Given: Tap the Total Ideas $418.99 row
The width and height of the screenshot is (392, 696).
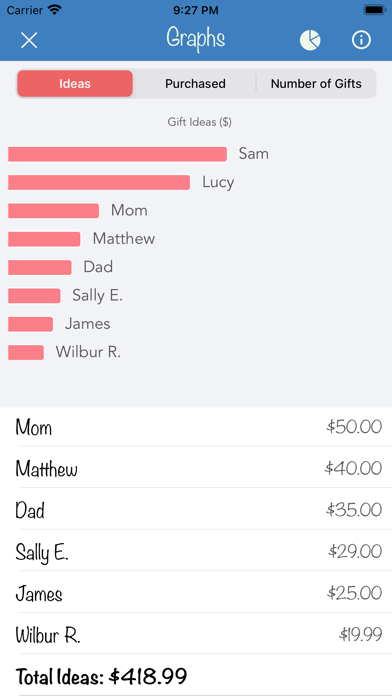Looking at the screenshot, I should coord(196,676).
